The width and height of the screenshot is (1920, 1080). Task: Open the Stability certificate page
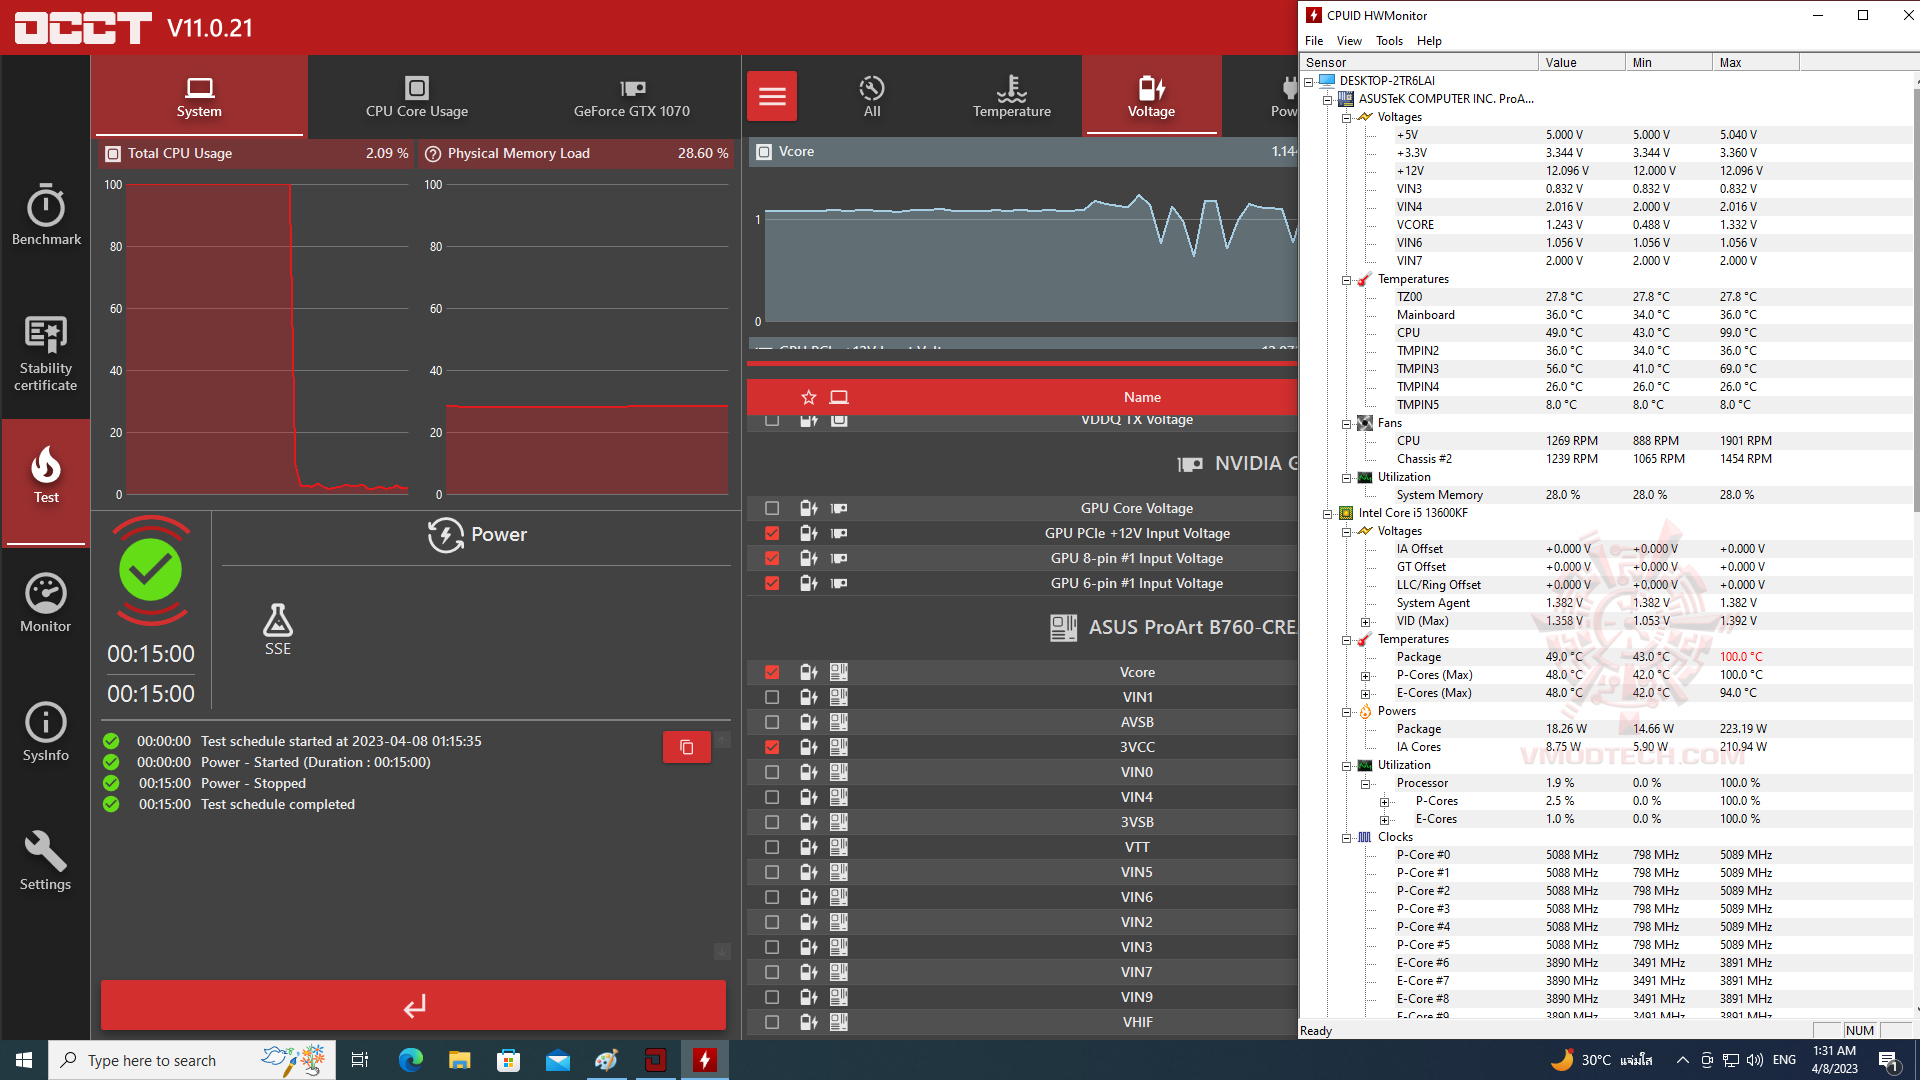click(x=46, y=352)
